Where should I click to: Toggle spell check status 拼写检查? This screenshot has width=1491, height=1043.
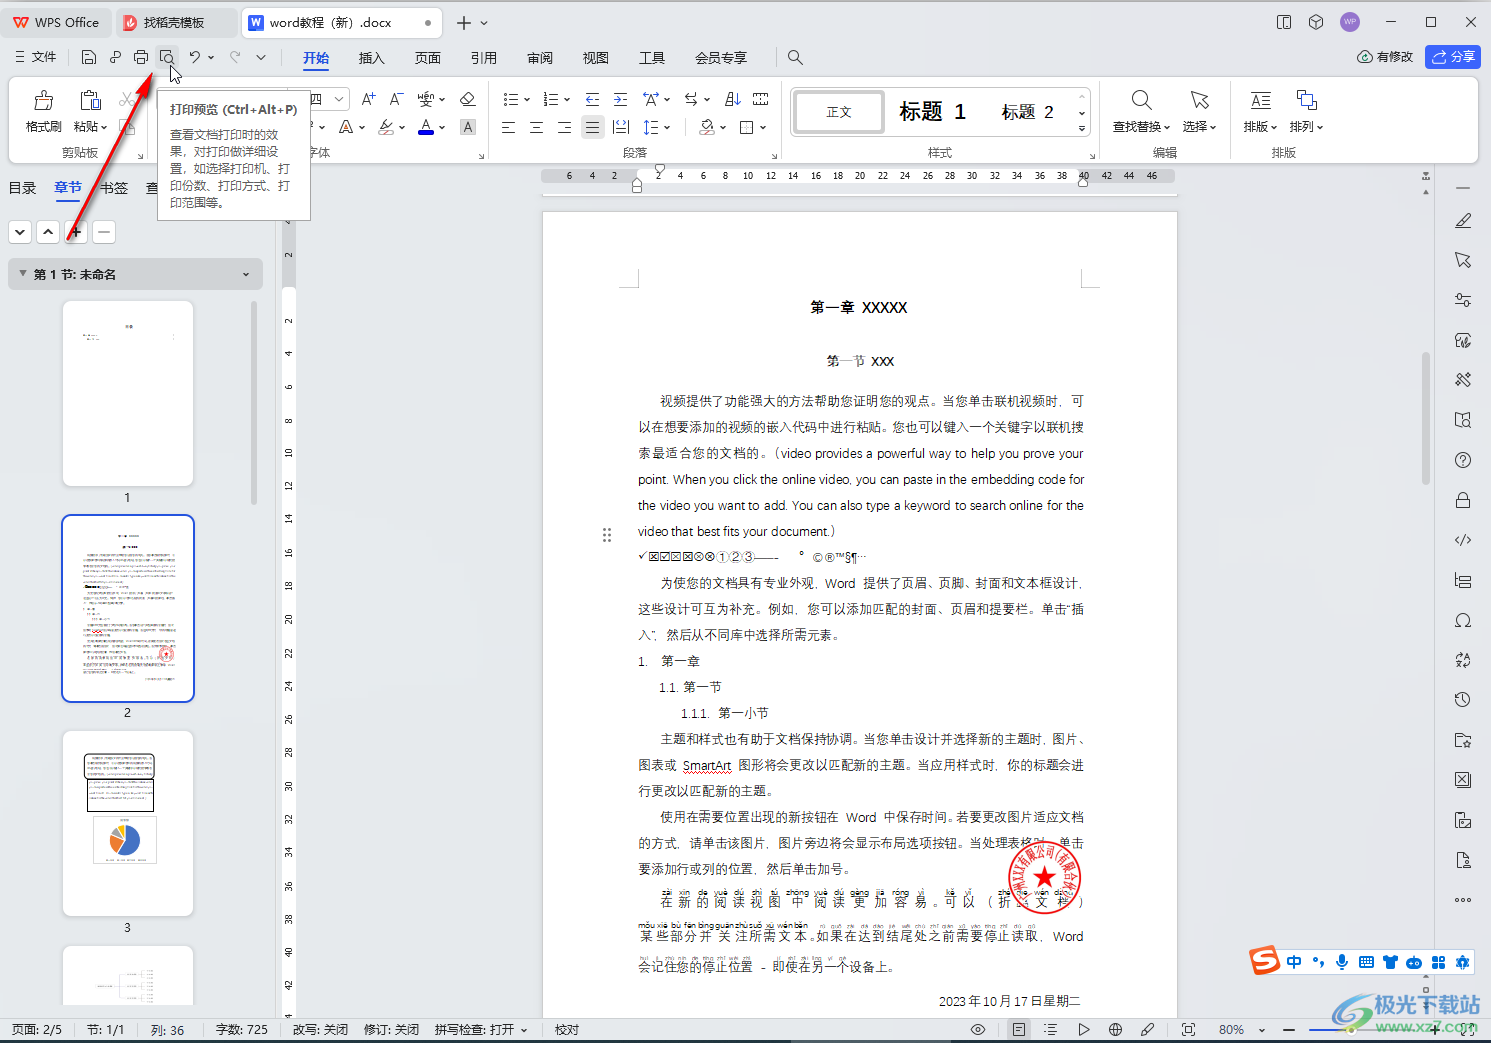point(480,1029)
